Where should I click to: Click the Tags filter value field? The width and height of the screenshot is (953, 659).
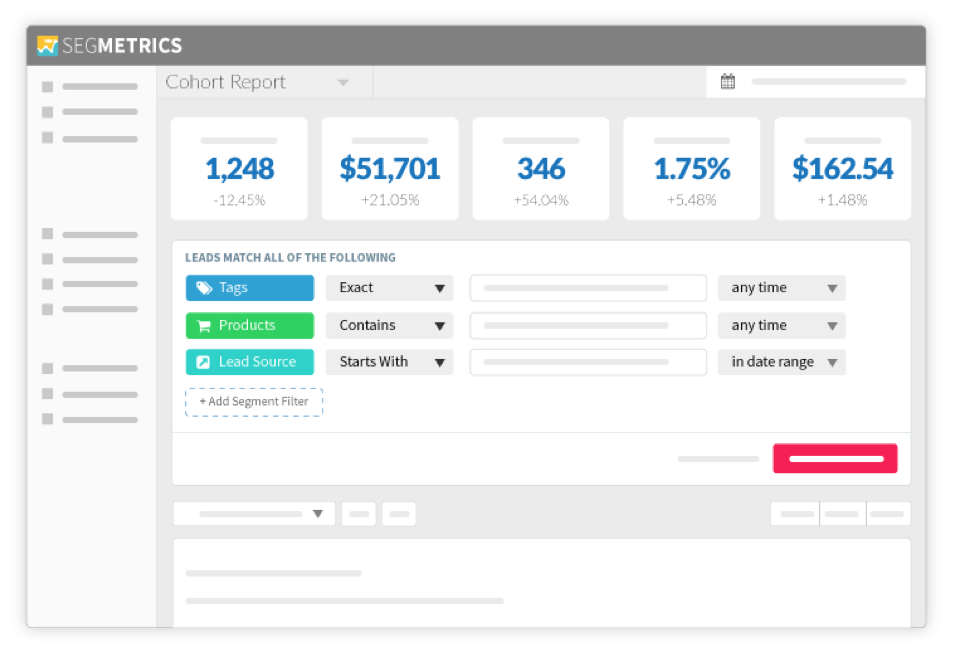(x=588, y=288)
